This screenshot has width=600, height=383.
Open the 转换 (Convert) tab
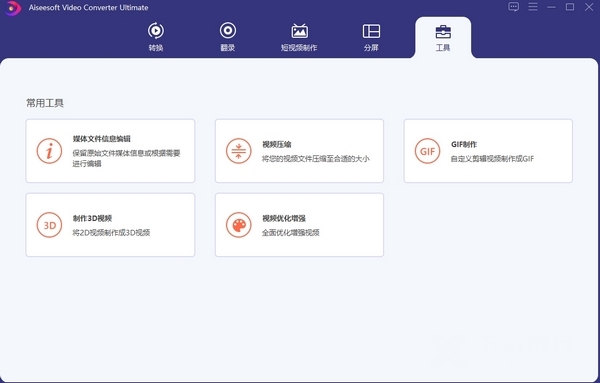(156, 37)
